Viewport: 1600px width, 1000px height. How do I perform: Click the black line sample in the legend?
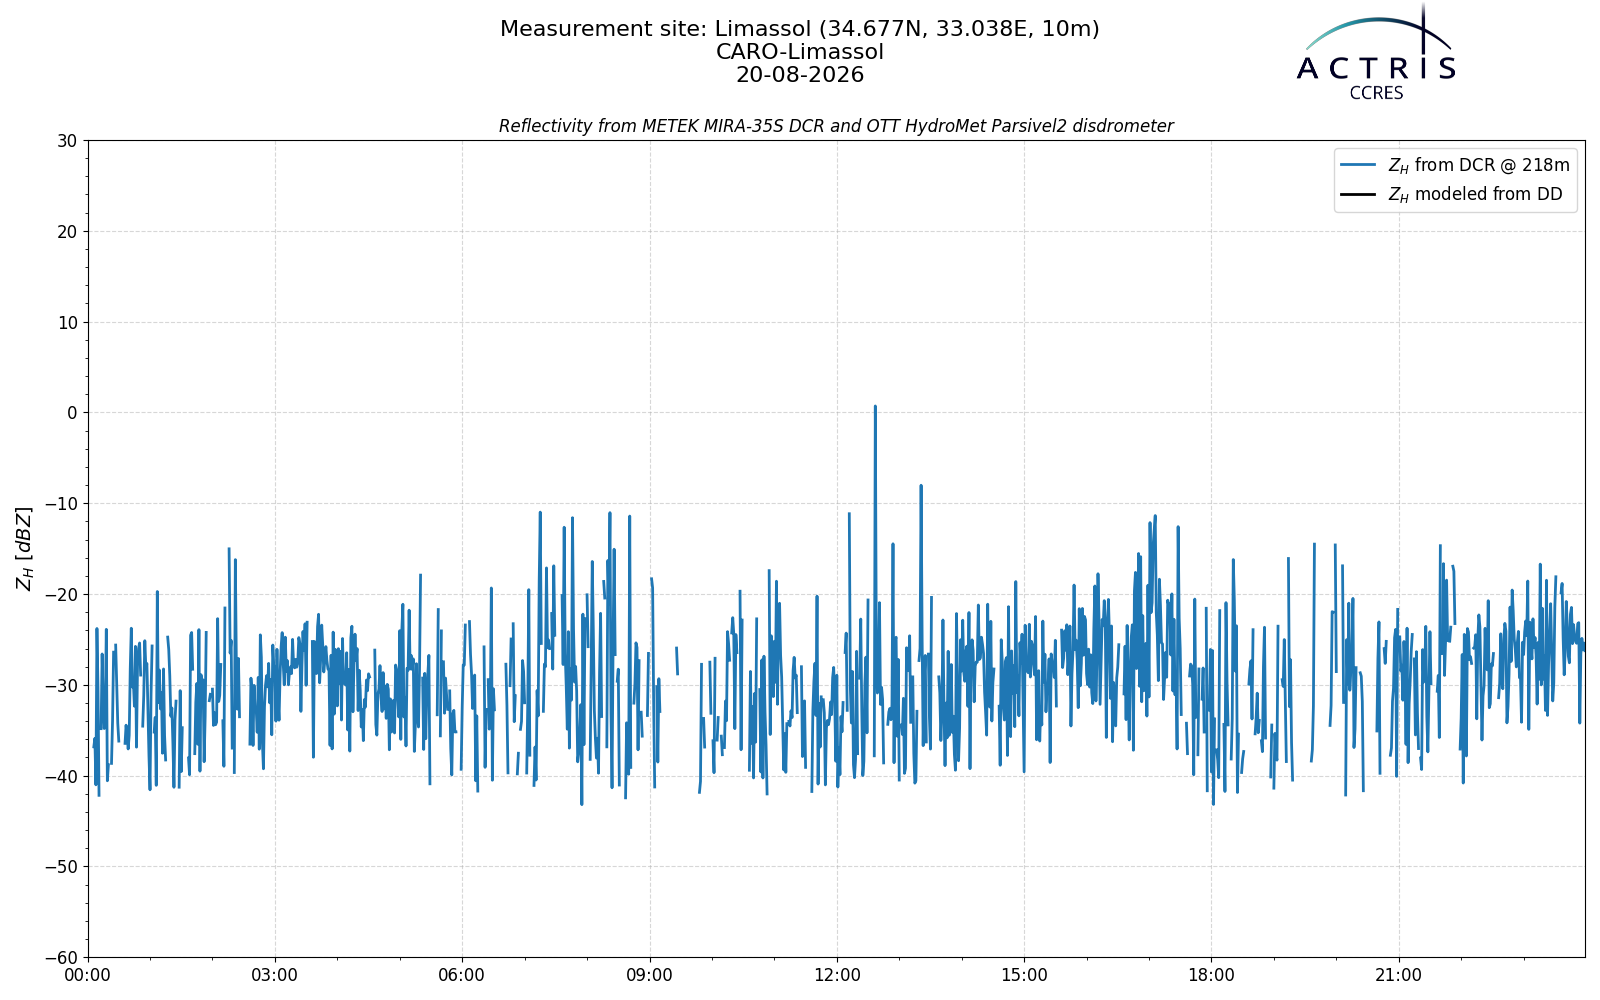(x=1359, y=194)
